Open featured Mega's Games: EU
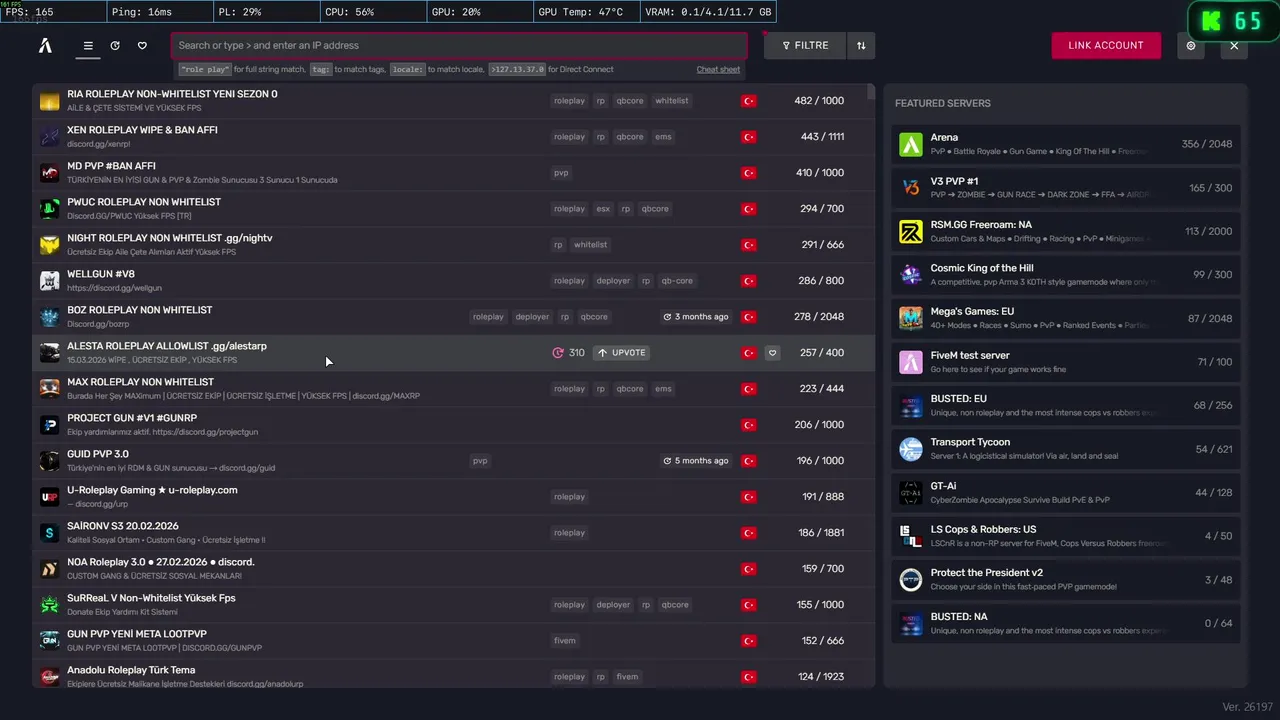The height and width of the screenshot is (720, 1280). 1066,318
